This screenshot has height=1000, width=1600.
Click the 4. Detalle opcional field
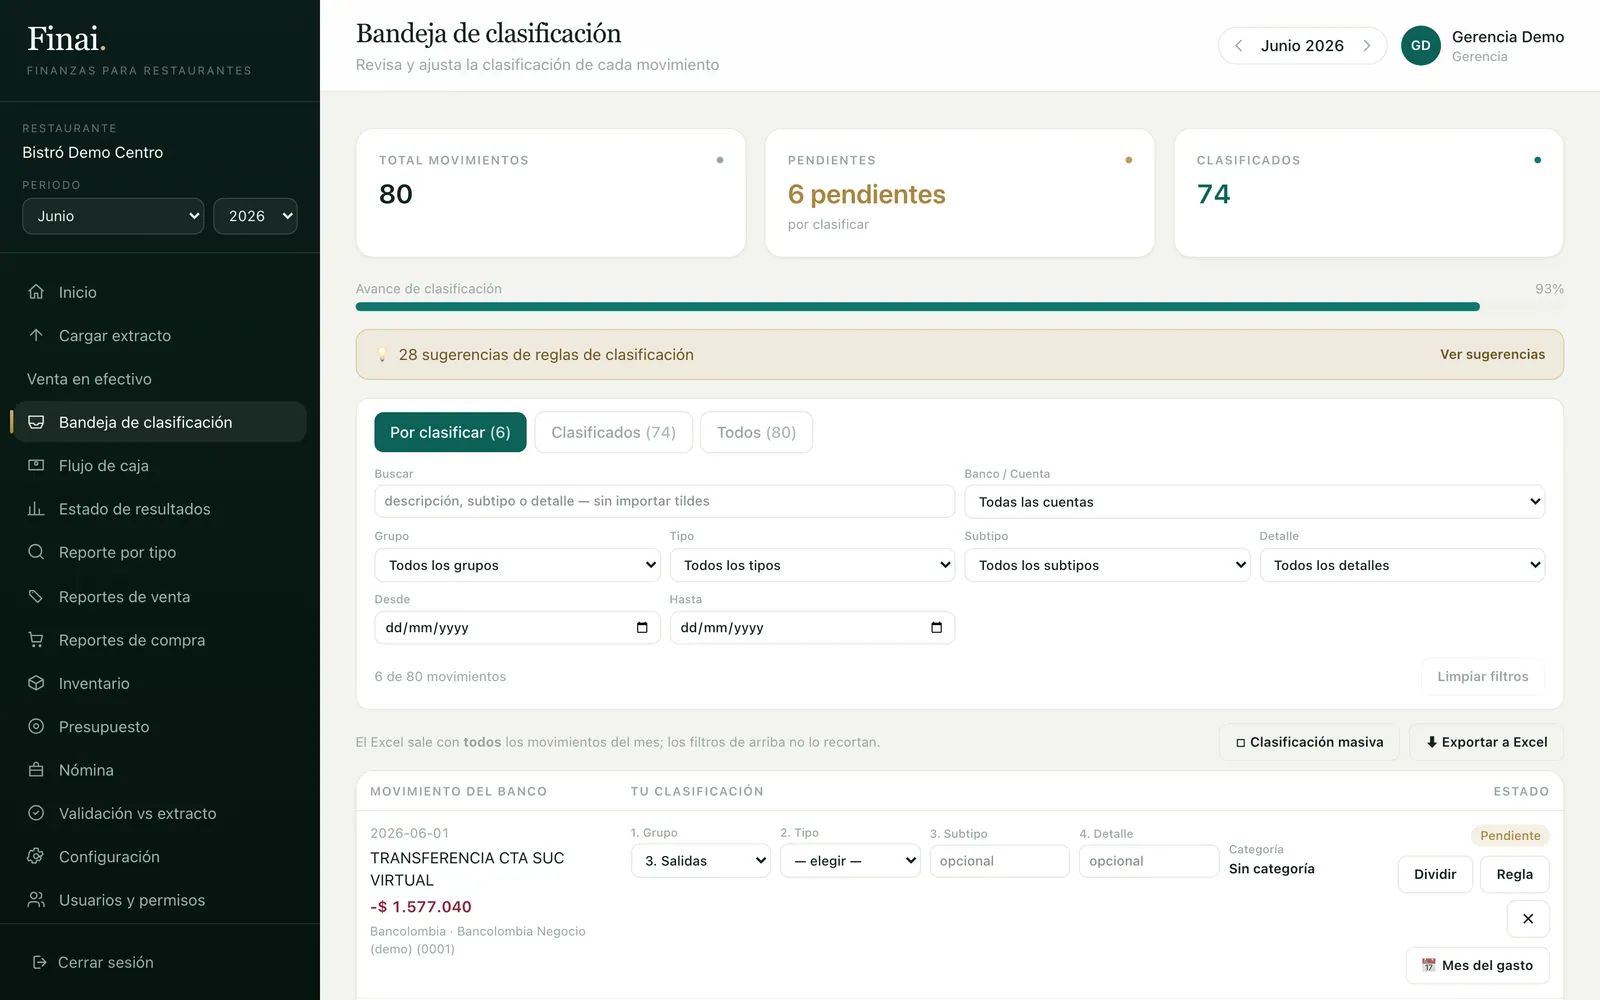(x=1149, y=861)
